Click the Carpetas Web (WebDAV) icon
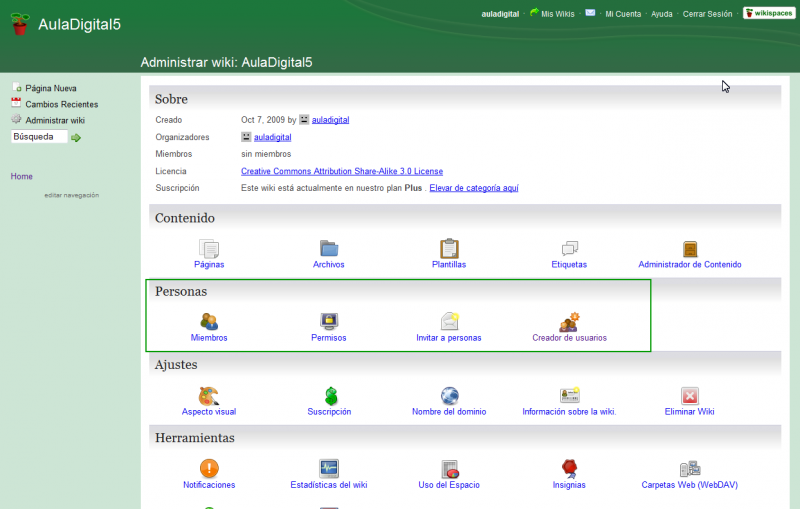 [690, 468]
